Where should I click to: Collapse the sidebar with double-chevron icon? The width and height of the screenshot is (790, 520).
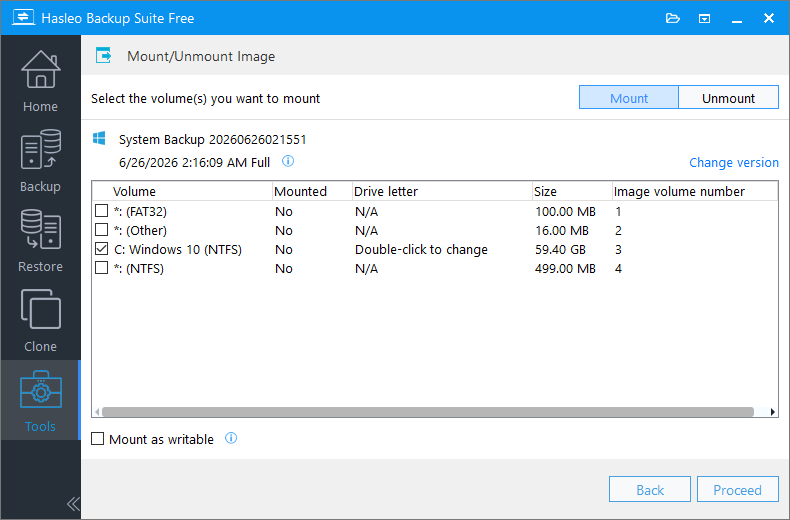[73, 503]
